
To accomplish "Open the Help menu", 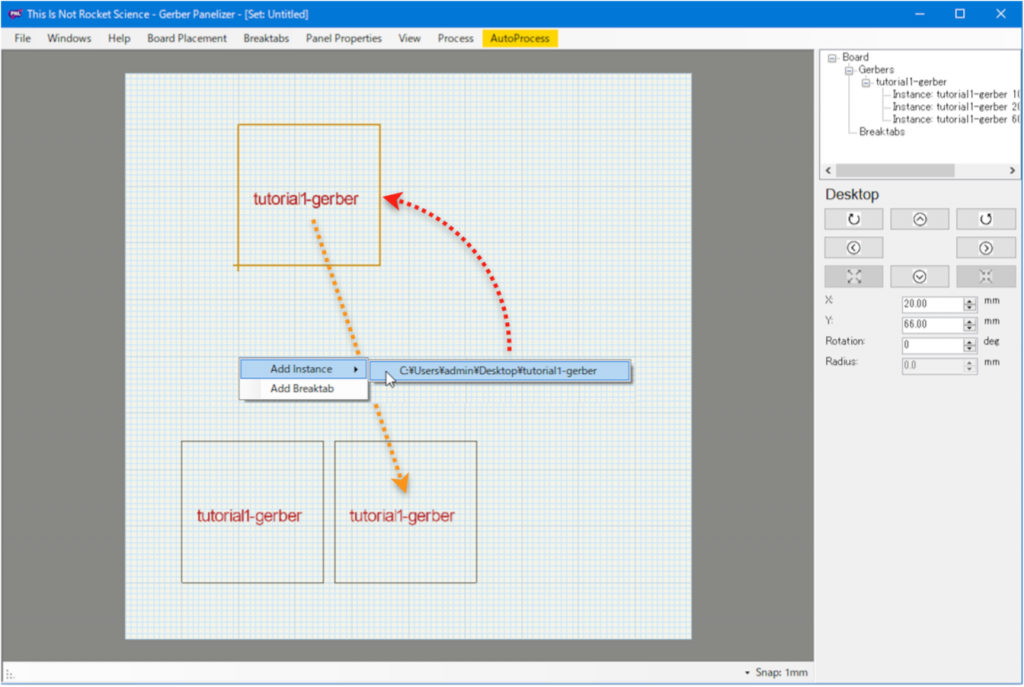I will click(x=119, y=39).
